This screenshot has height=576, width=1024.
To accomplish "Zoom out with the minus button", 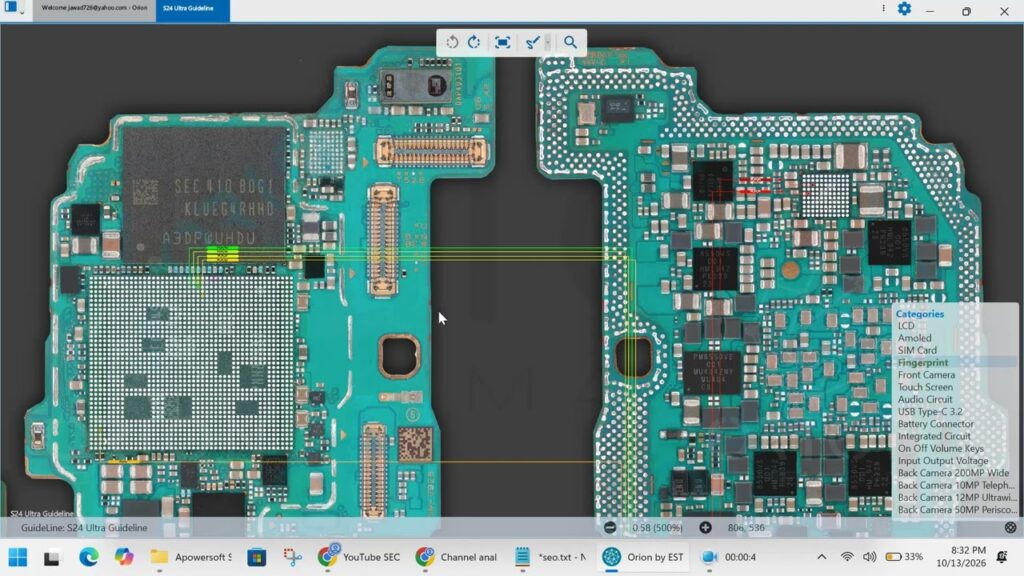I will pos(610,528).
